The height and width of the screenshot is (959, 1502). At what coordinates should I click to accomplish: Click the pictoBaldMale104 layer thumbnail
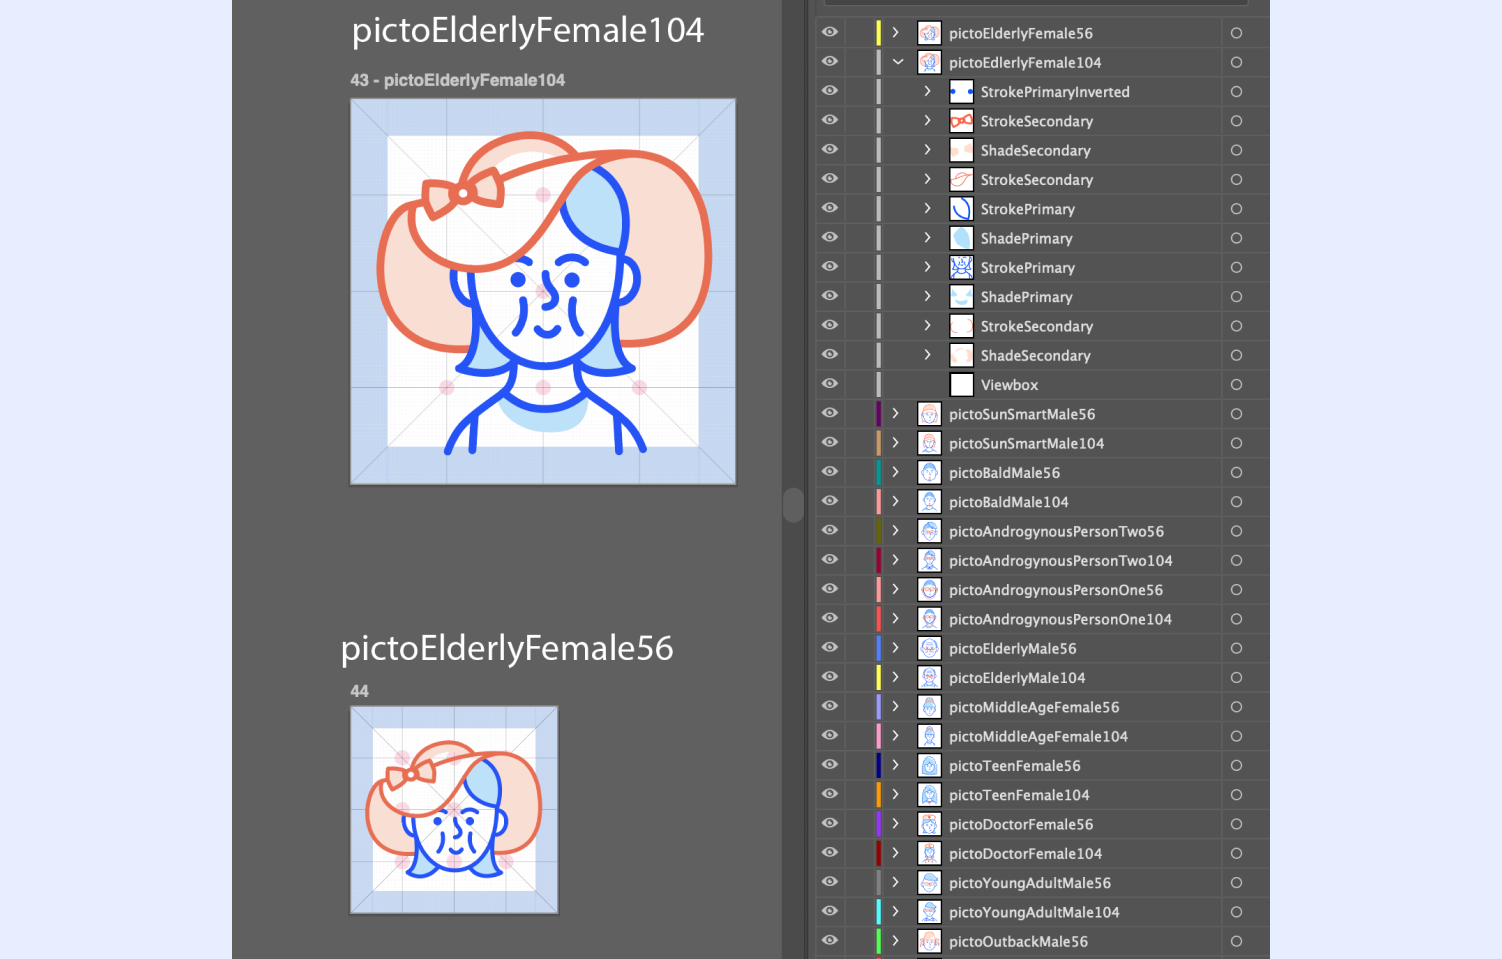(929, 501)
